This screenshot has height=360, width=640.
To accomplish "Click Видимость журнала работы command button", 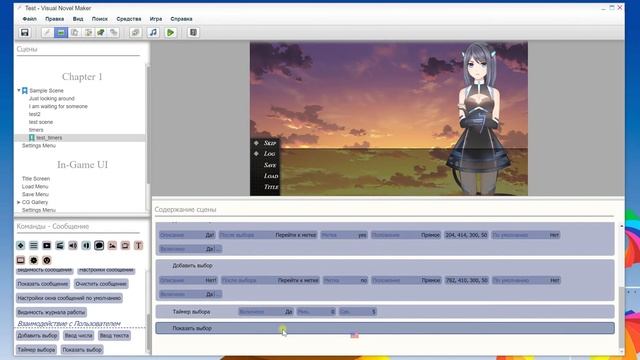I will tap(51, 312).
